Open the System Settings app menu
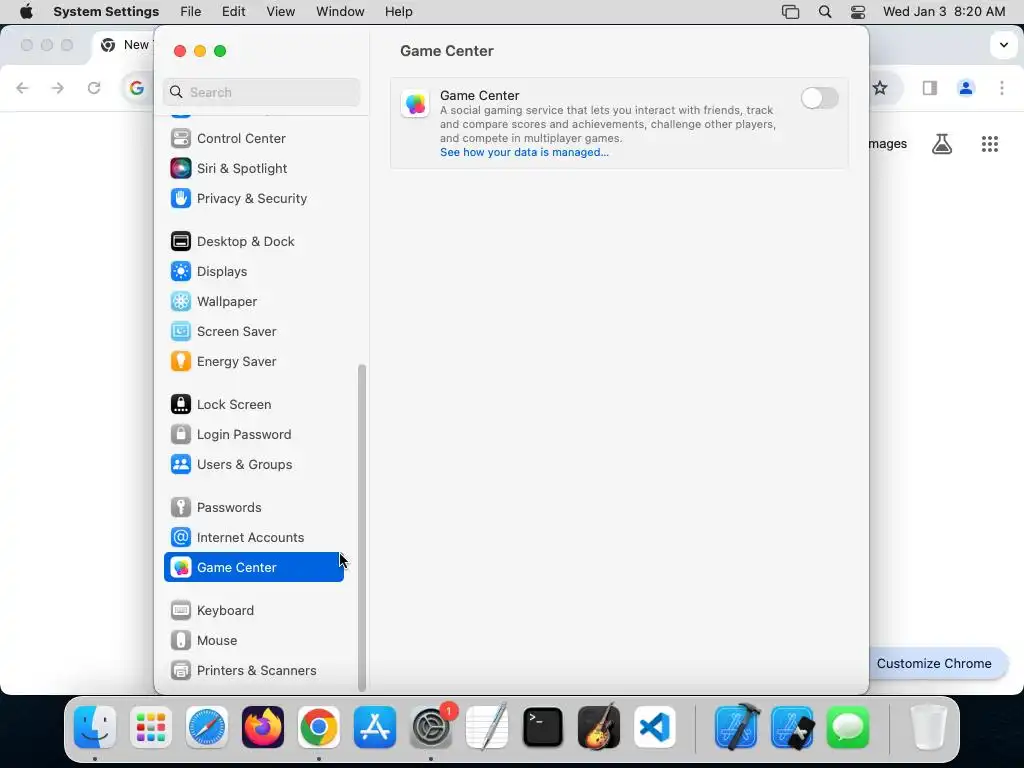The height and width of the screenshot is (768, 1024). [106, 12]
